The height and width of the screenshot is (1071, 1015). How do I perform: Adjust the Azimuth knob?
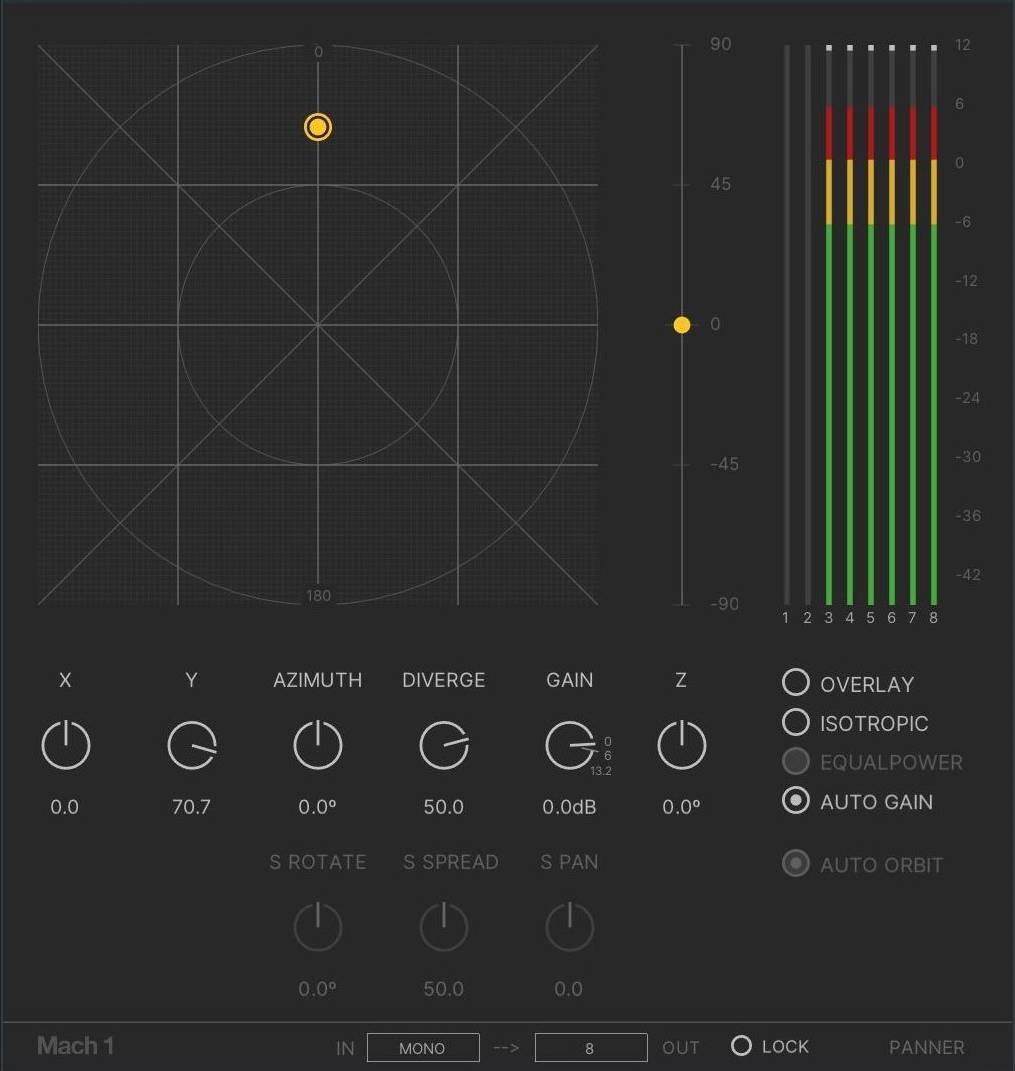click(318, 745)
